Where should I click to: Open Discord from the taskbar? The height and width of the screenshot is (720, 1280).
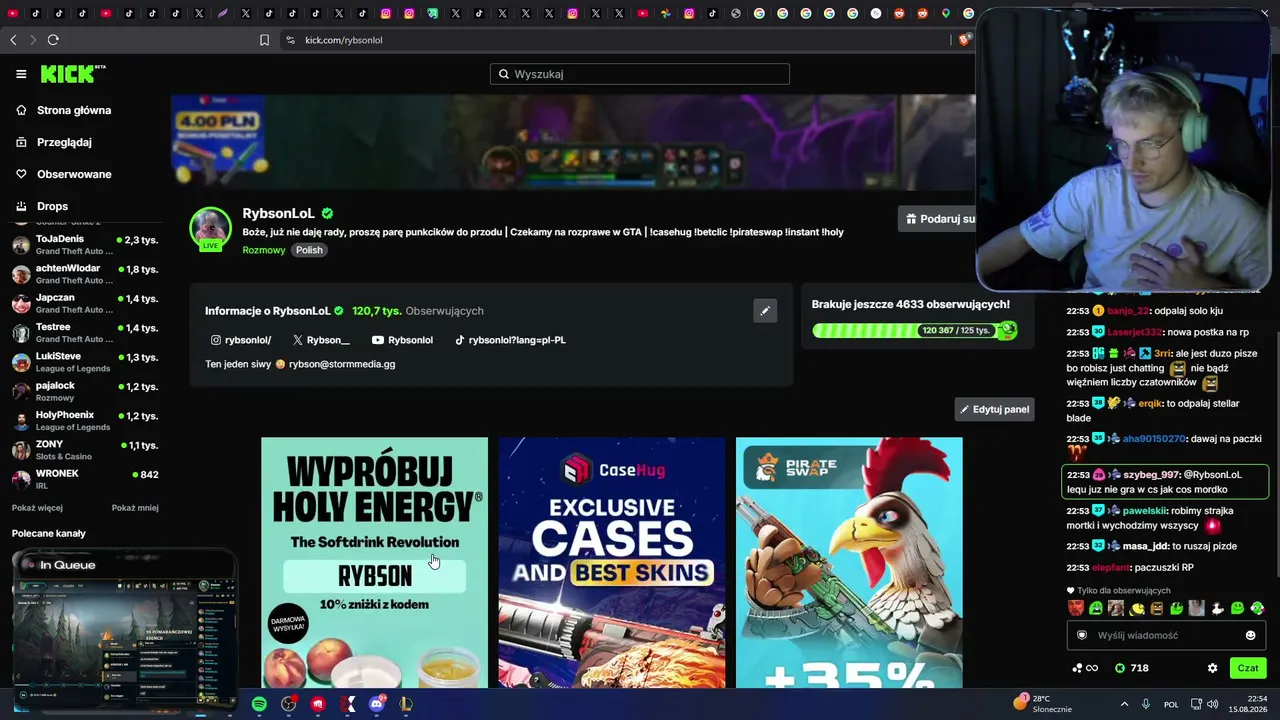point(377,704)
